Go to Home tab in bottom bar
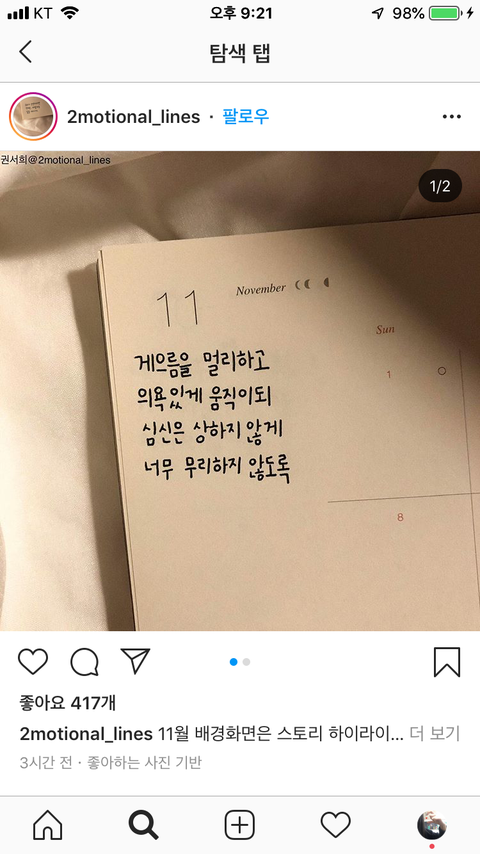Image resolution: width=480 pixels, height=854 pixels. [x=48, y=825]
